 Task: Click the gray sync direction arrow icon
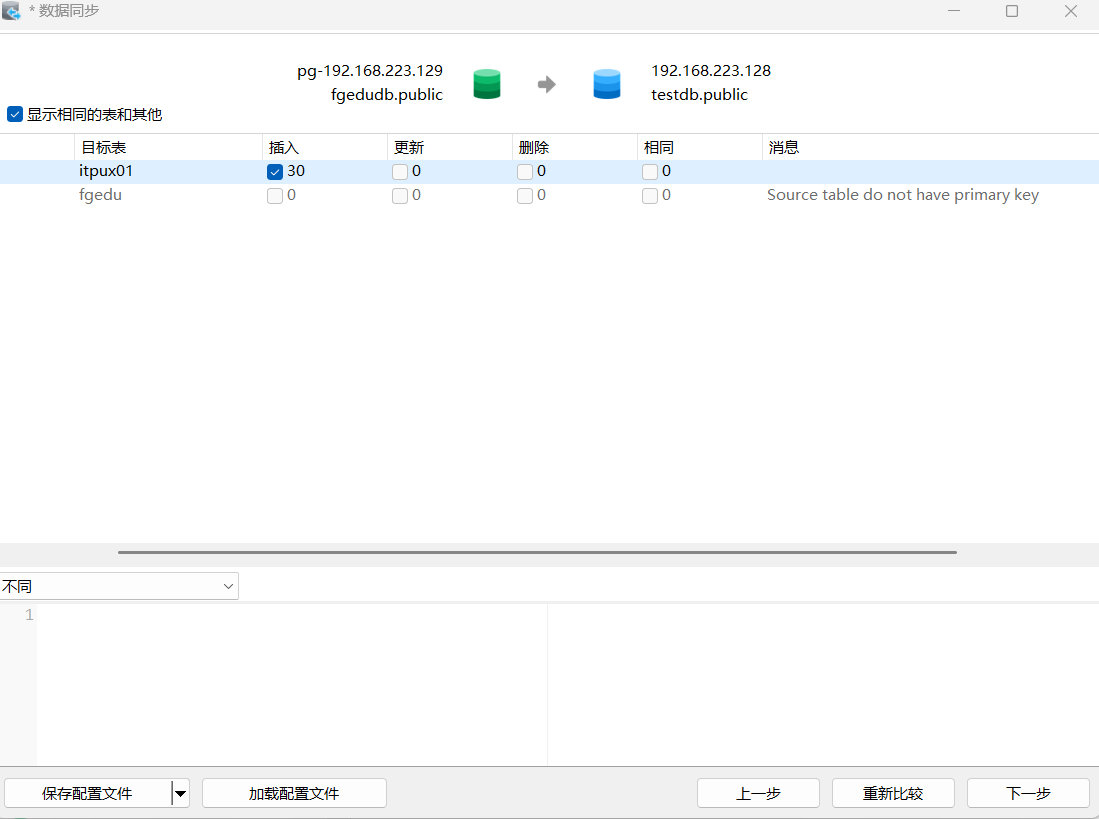coord(546,85)
